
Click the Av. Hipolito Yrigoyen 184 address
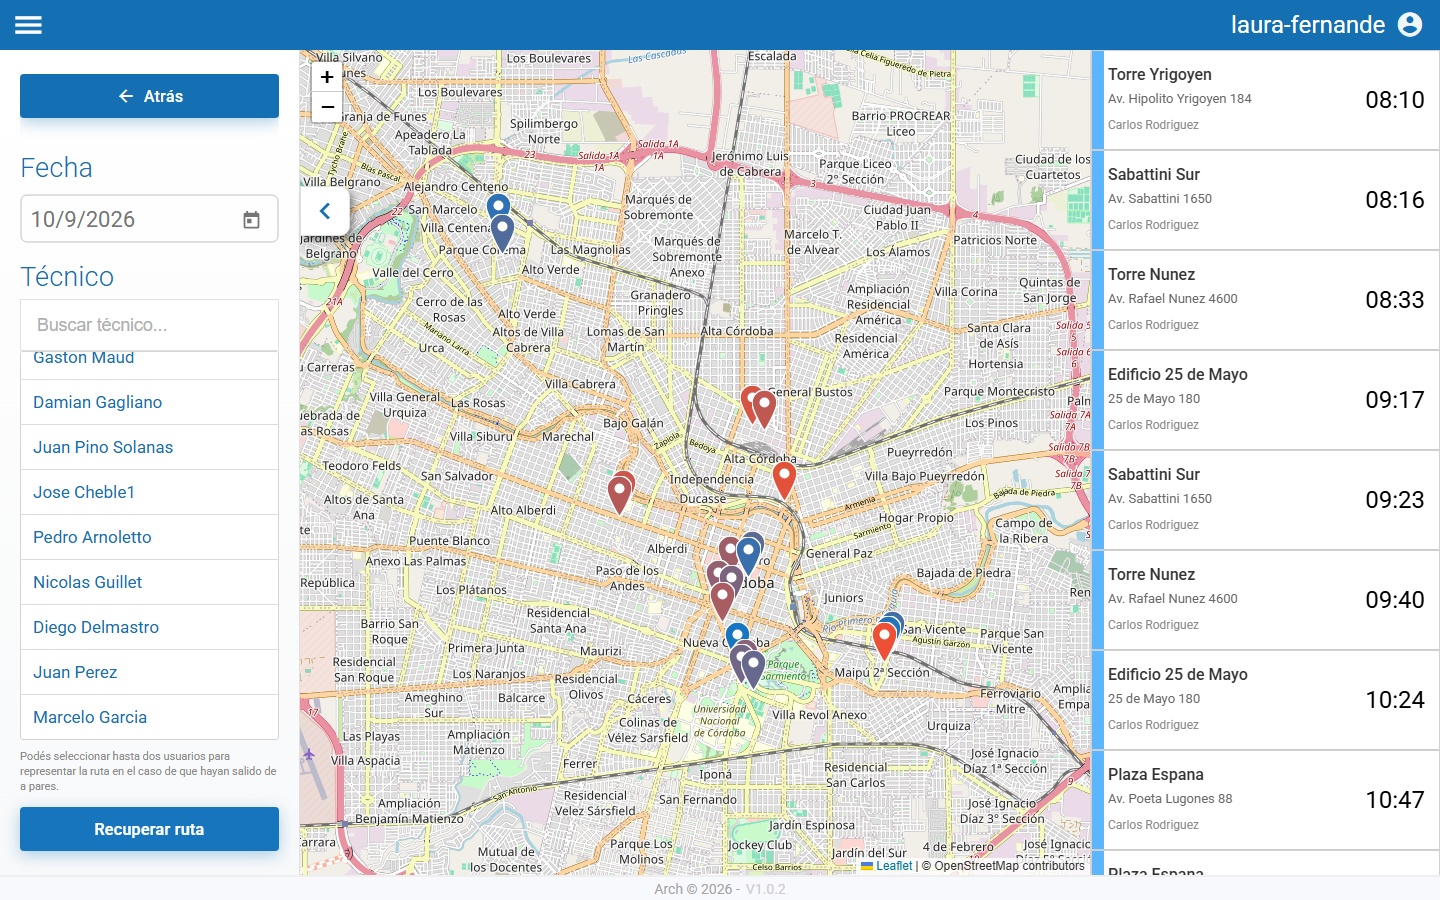[x=1180, y=99]
